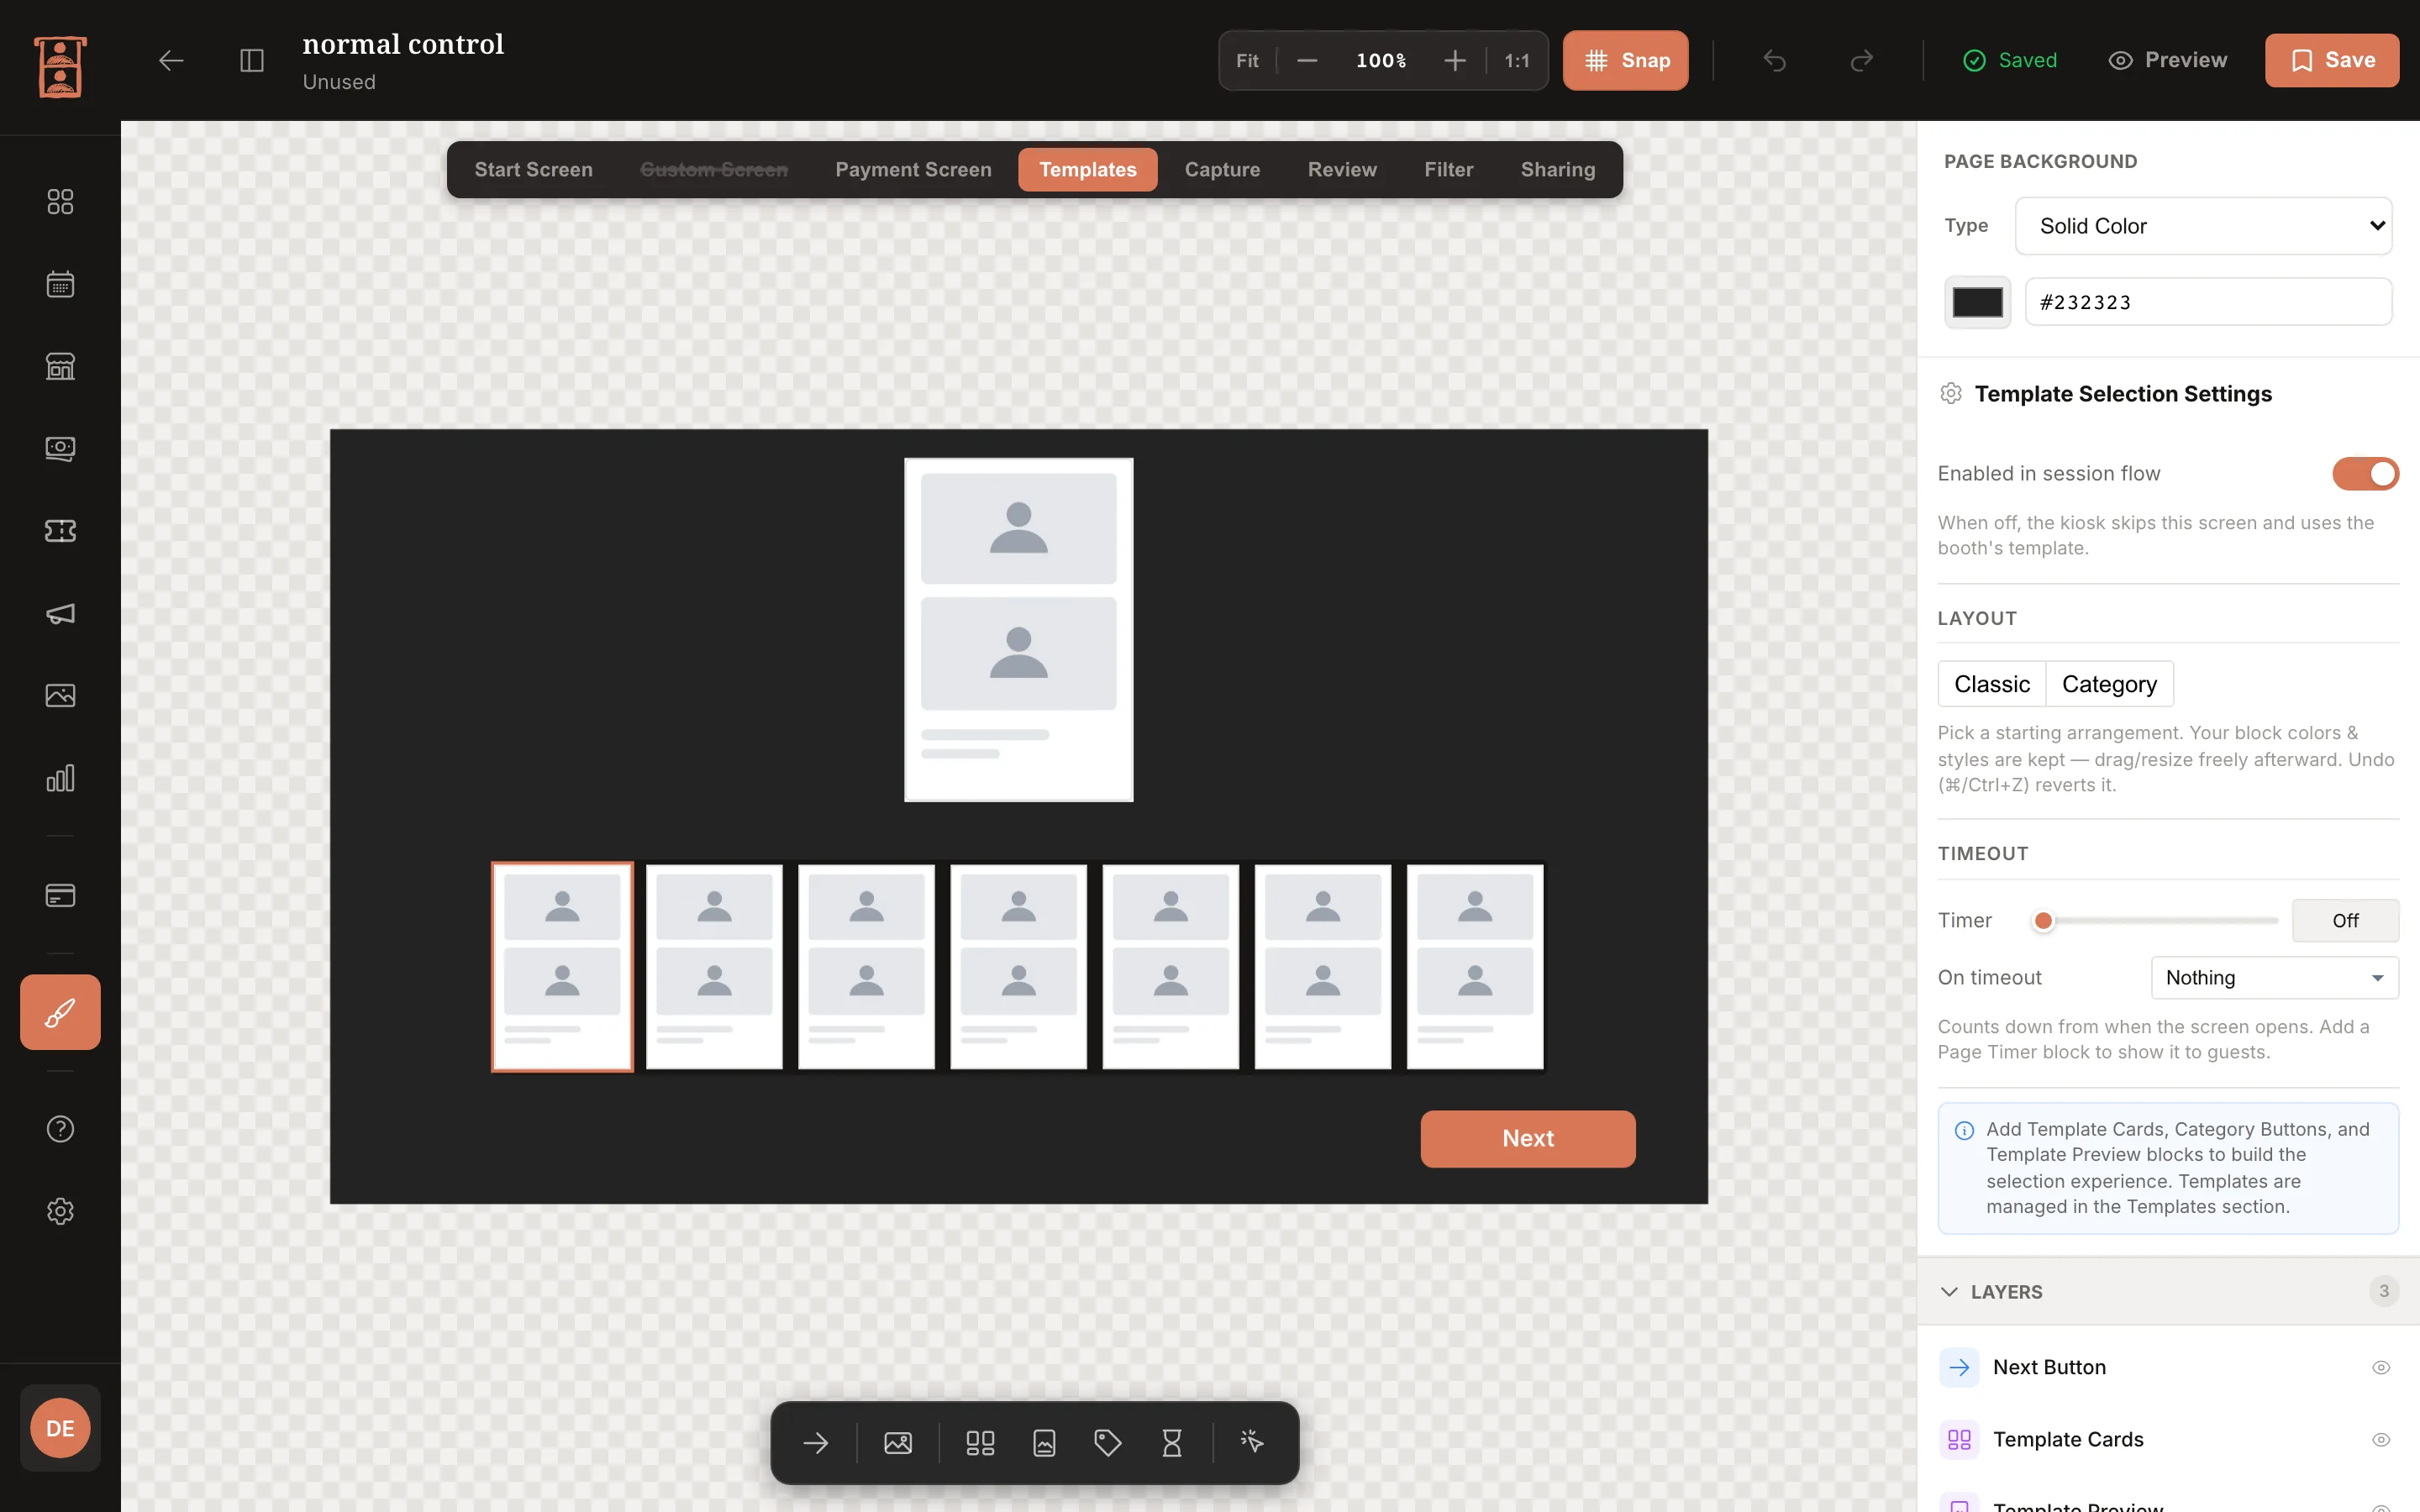
Task: Select the paintbrush designer icon in sidebar
Action: click(60, 1012)
